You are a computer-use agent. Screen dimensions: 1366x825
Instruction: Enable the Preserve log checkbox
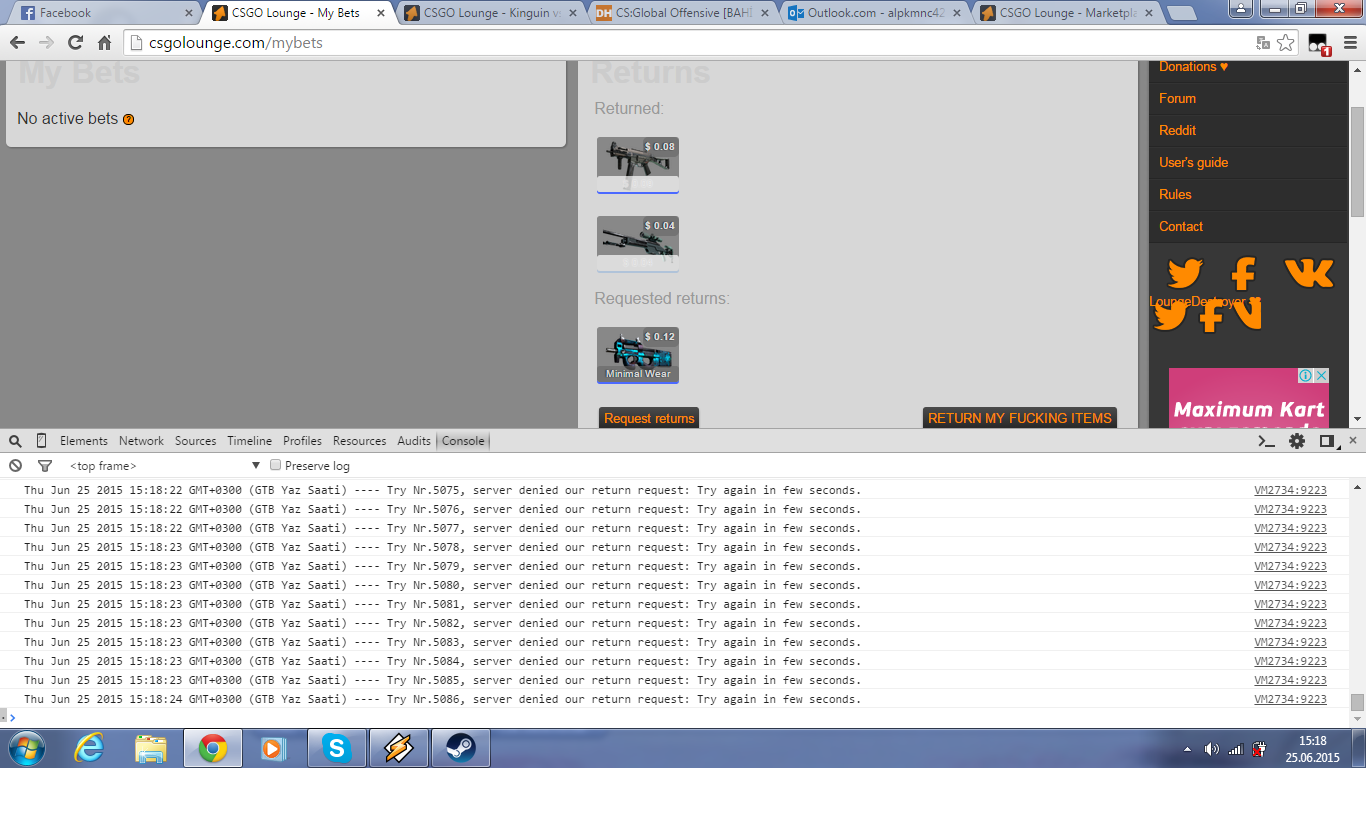pyautogui.click(x=276, y=465)
